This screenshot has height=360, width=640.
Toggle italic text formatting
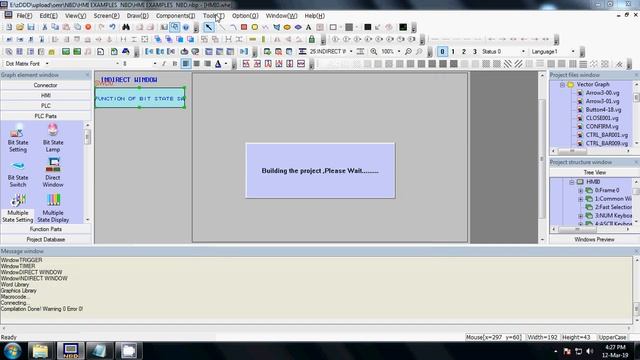point(164,64)
